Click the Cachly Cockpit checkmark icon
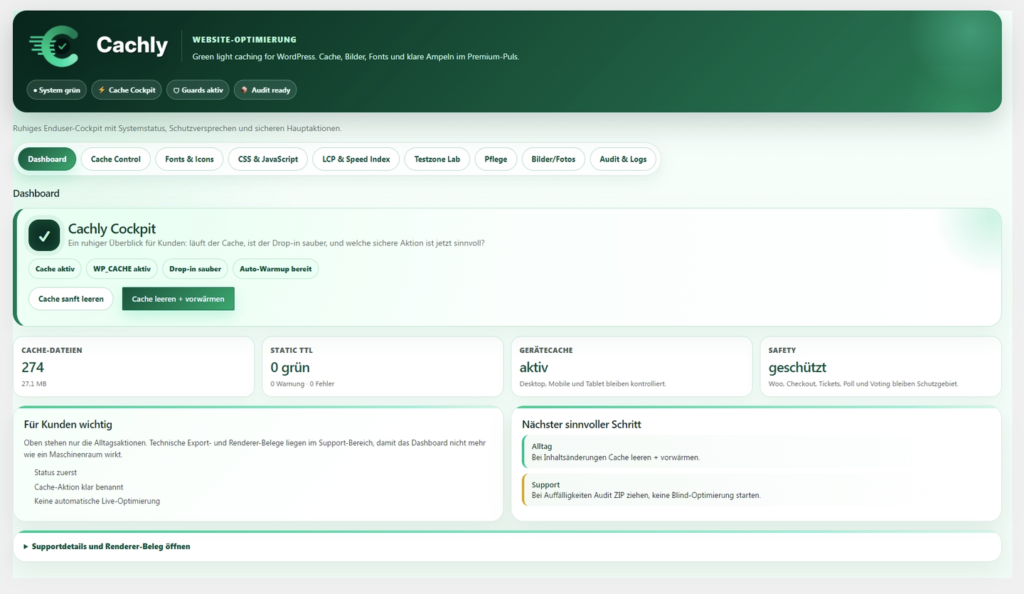The width and height of the screenshot is (1024, 594). 44,235
